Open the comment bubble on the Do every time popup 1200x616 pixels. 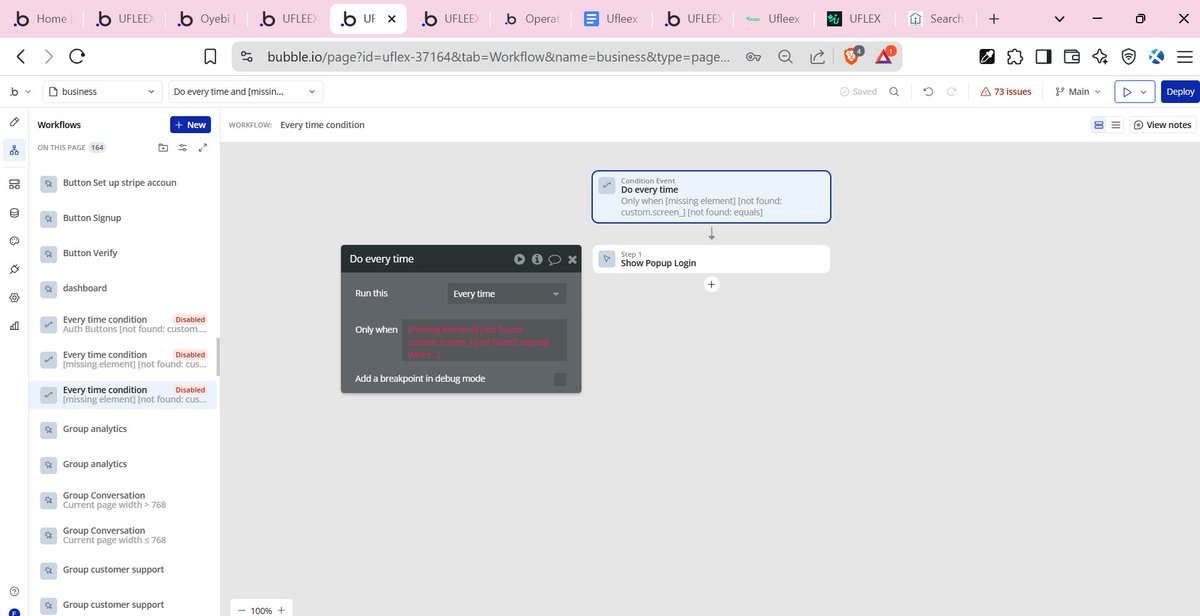click(x=554, y=258)
